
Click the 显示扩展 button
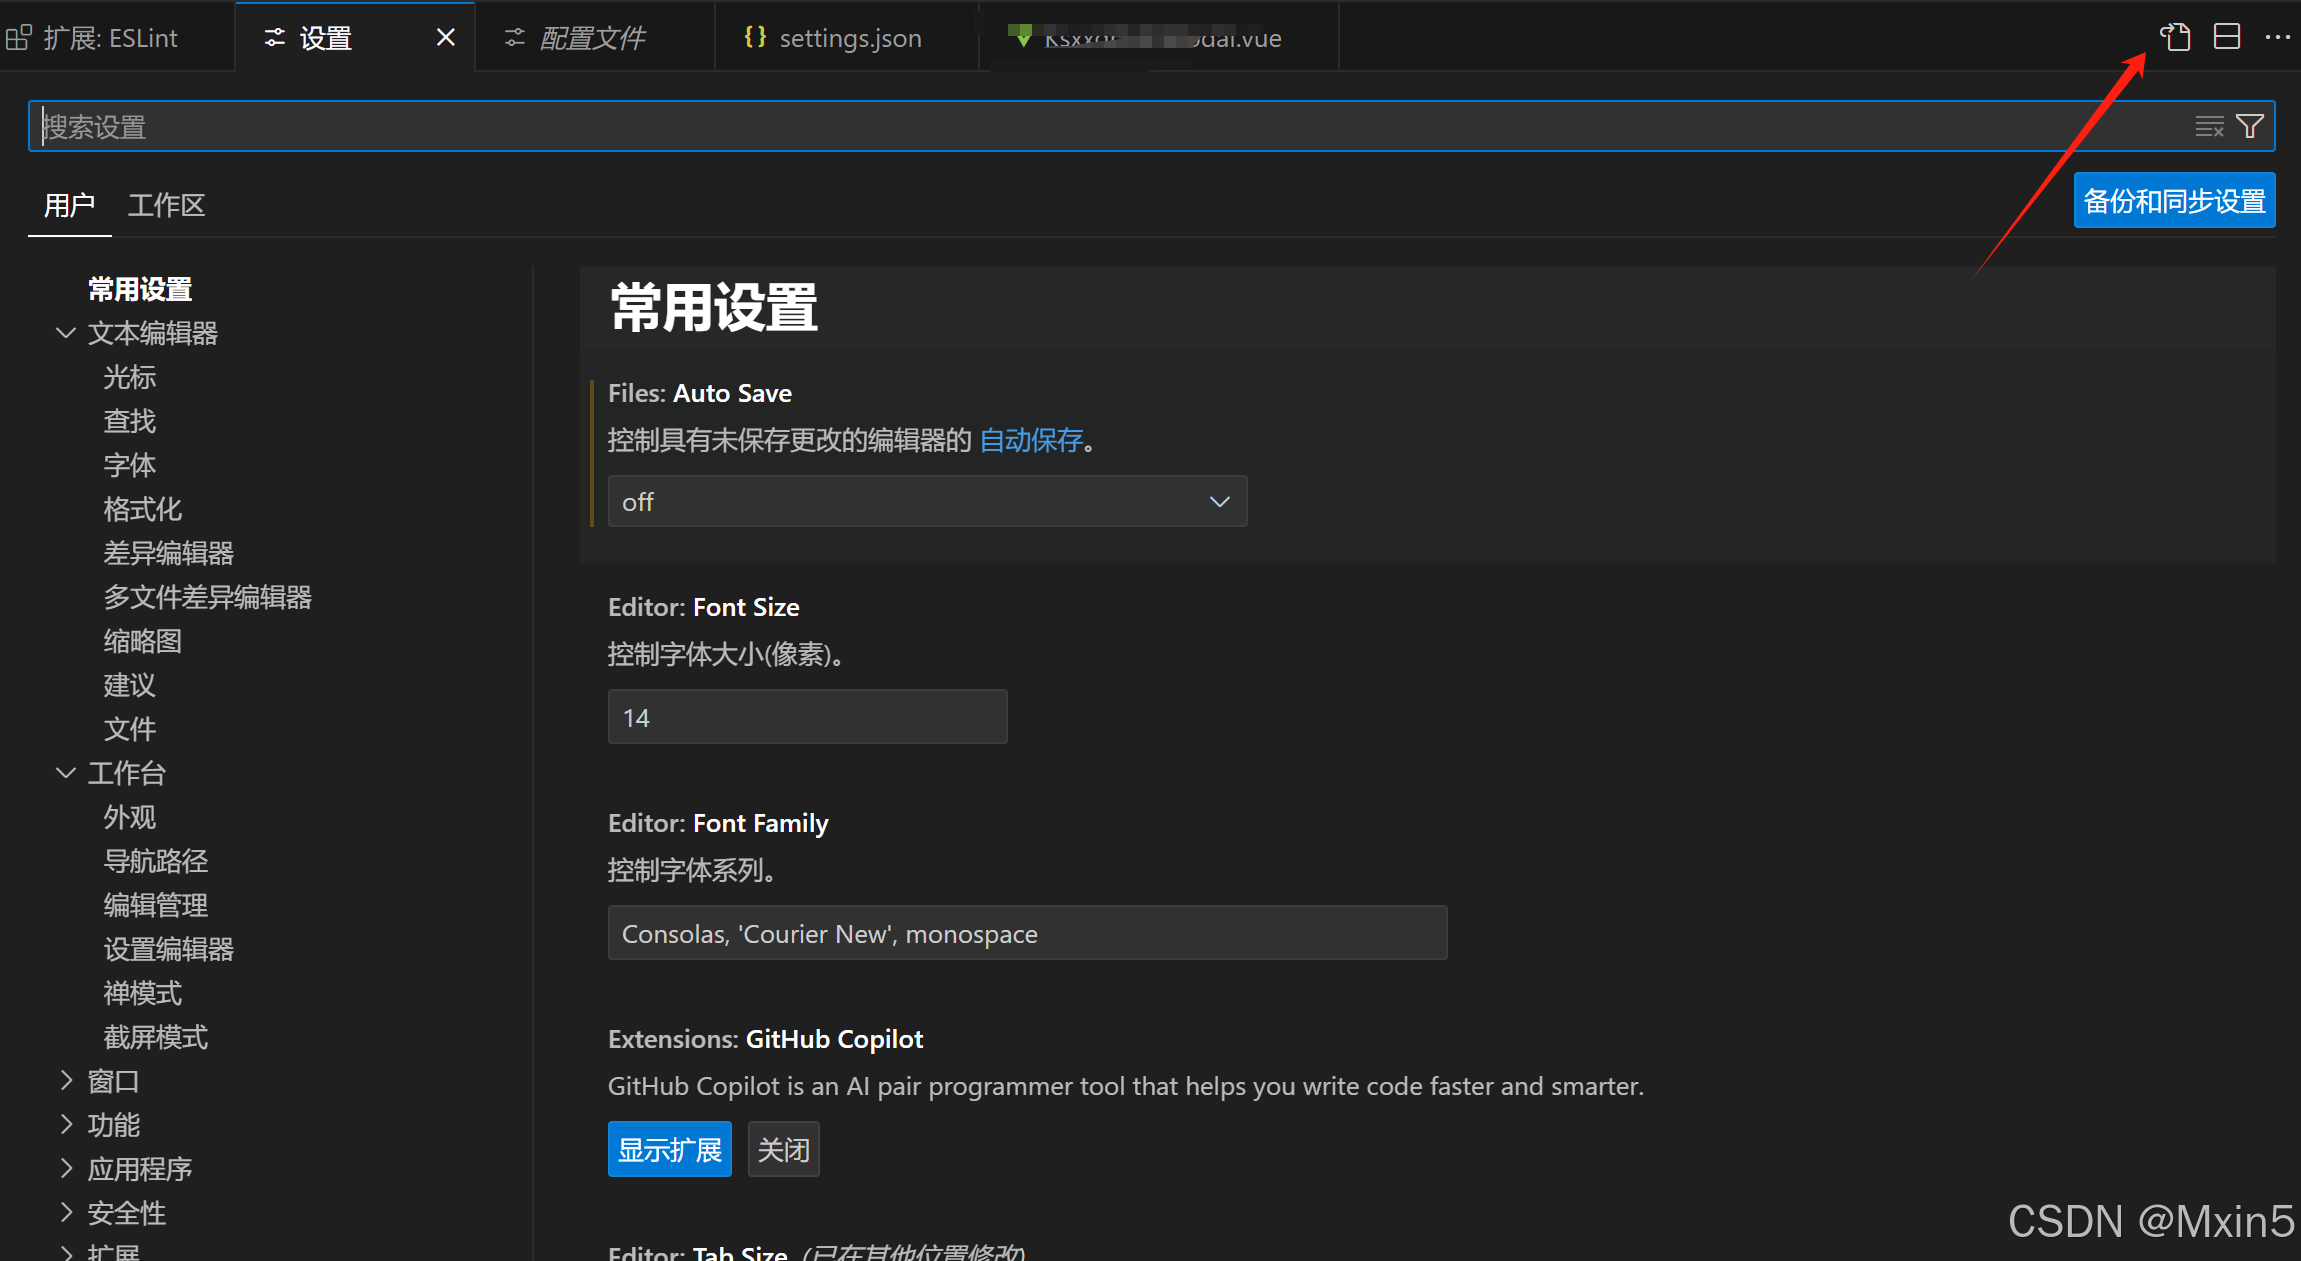point(669,1150)
